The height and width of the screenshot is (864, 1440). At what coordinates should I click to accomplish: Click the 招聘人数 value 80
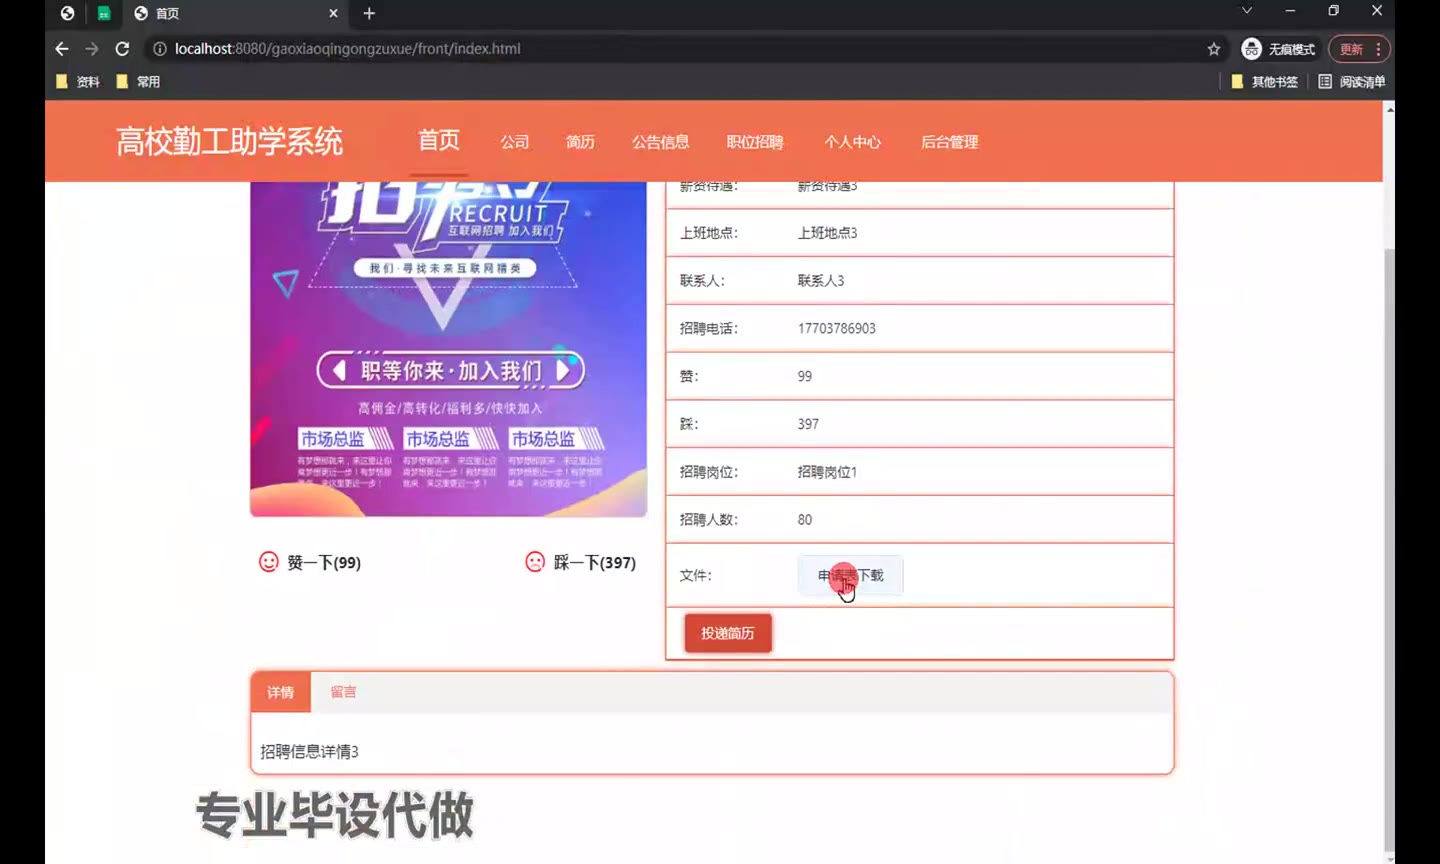click(805, 520)
